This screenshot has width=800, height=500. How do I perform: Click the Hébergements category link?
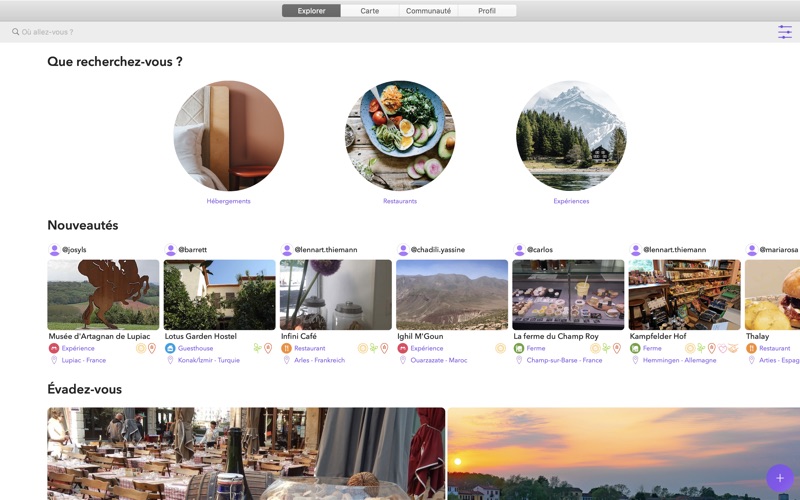pyautogui.click(x=229, y=201)
